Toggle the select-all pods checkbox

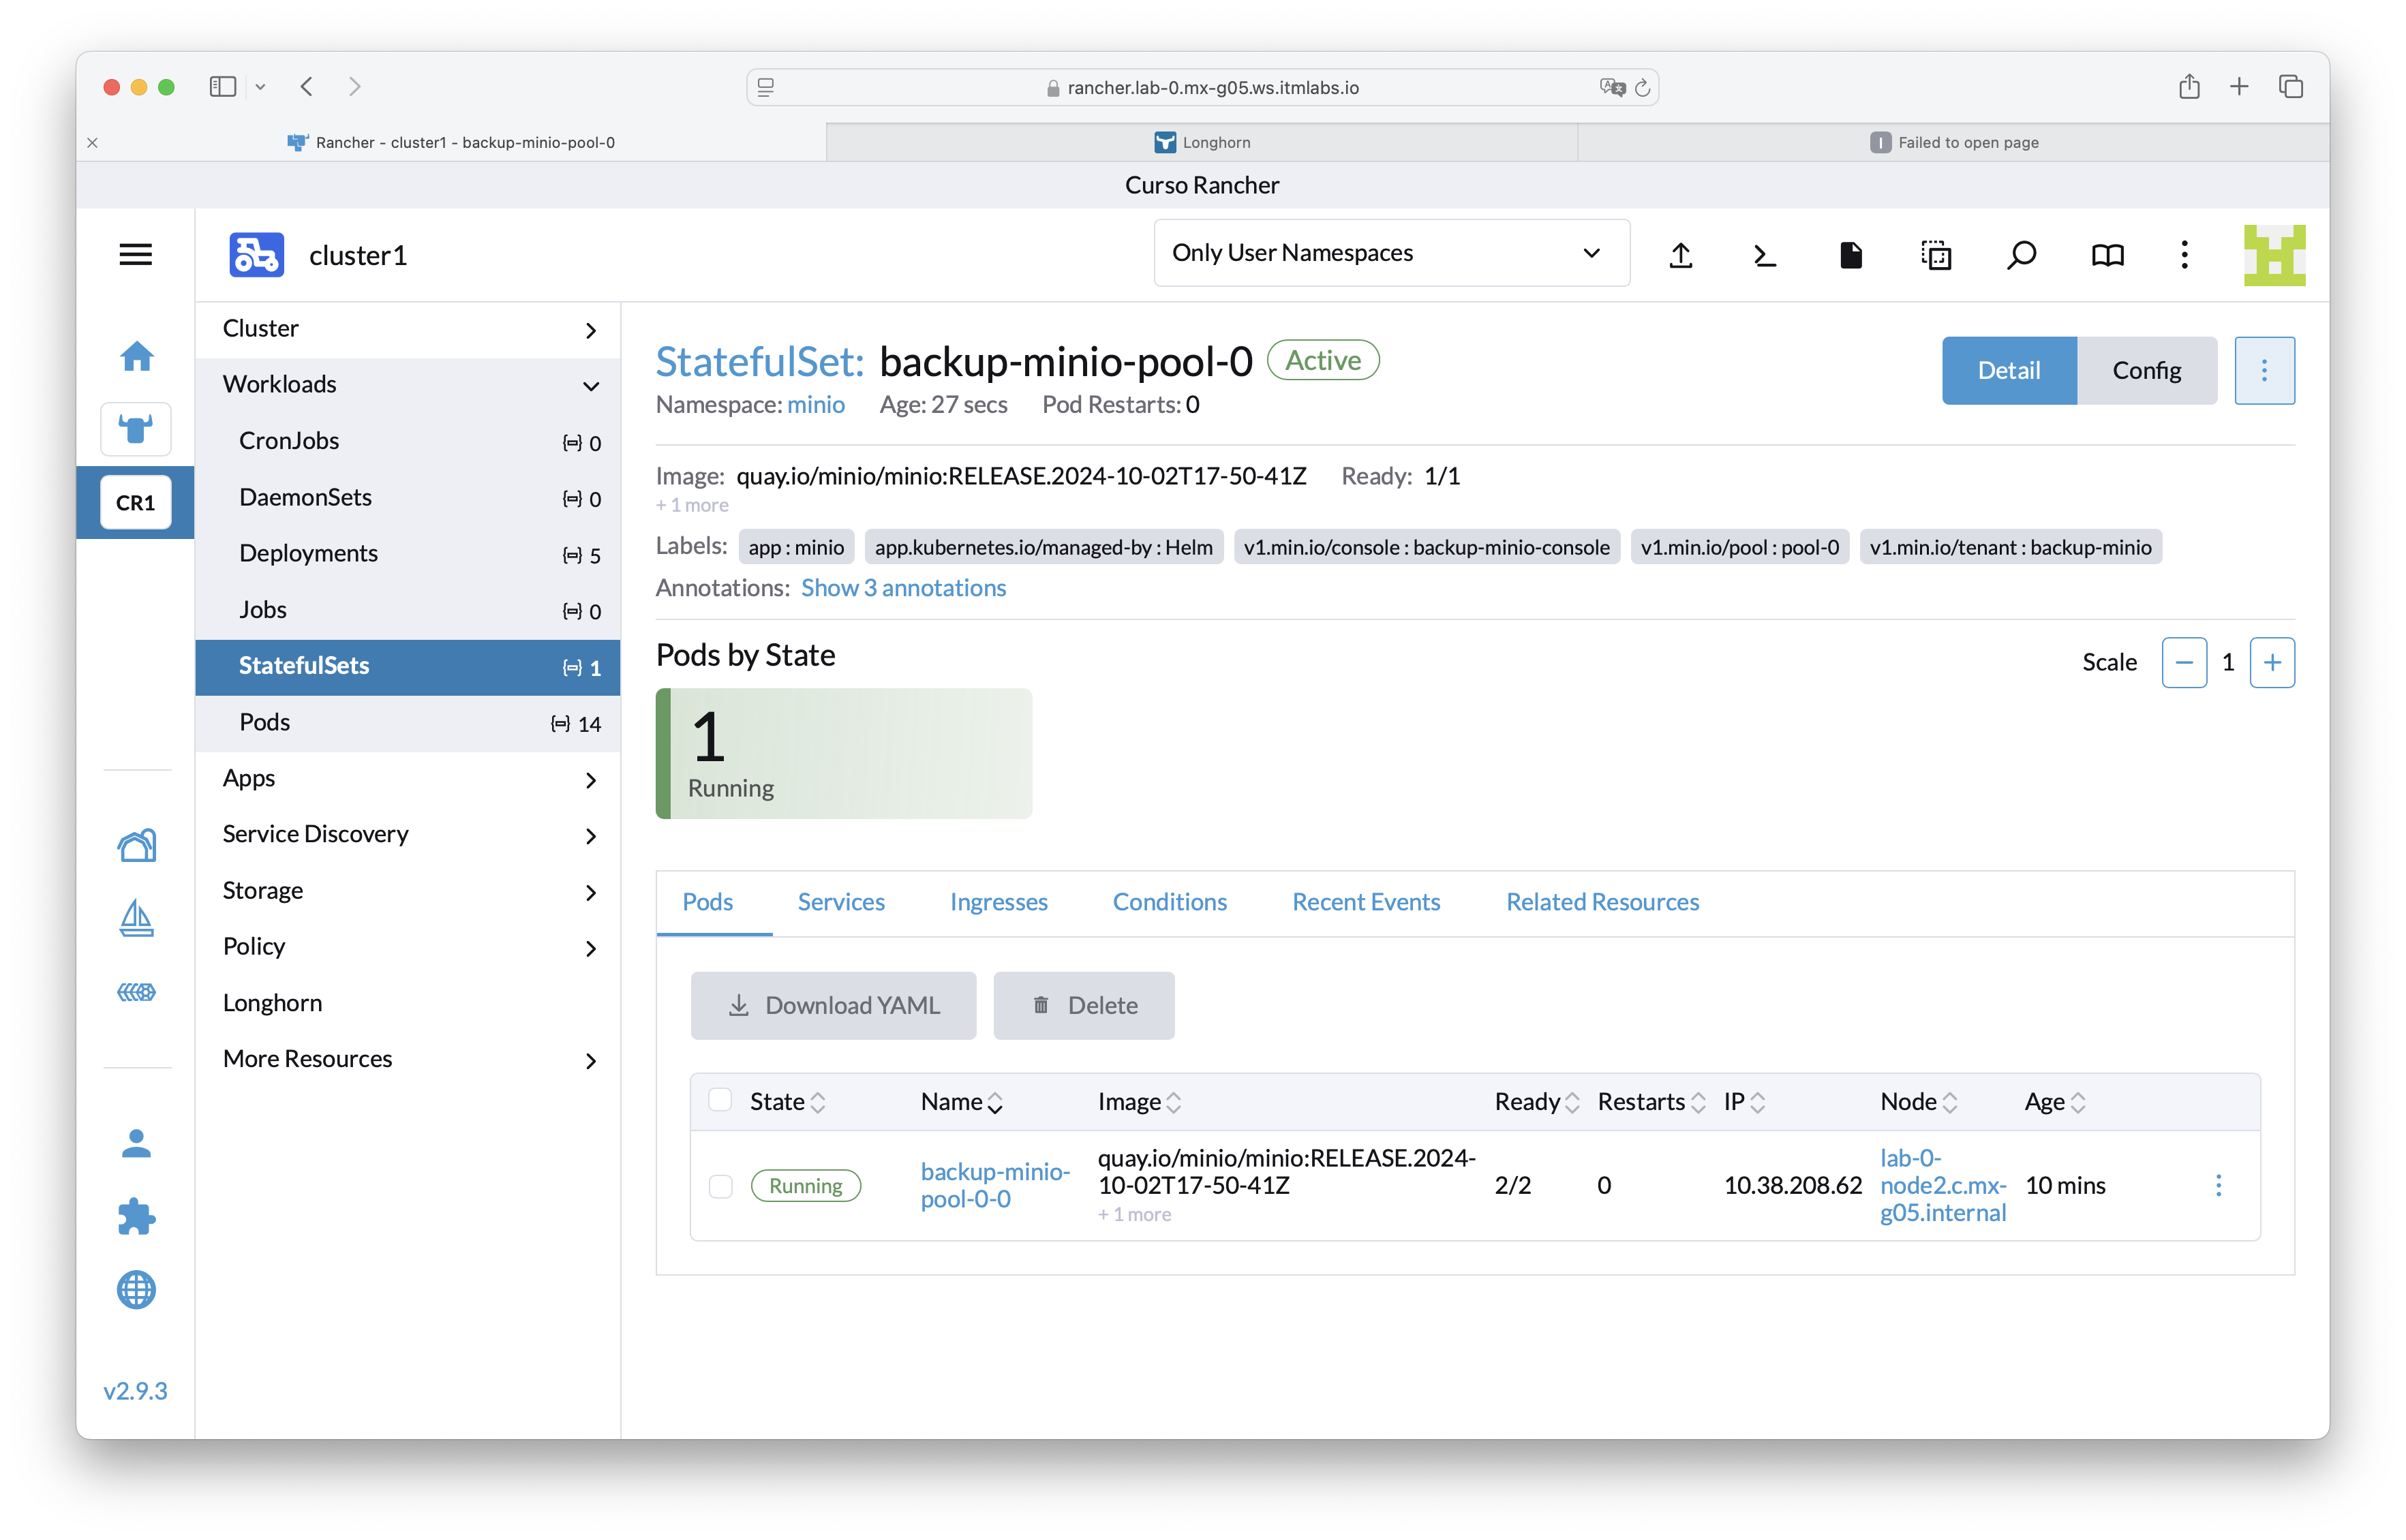click(x=720, y=1100)
